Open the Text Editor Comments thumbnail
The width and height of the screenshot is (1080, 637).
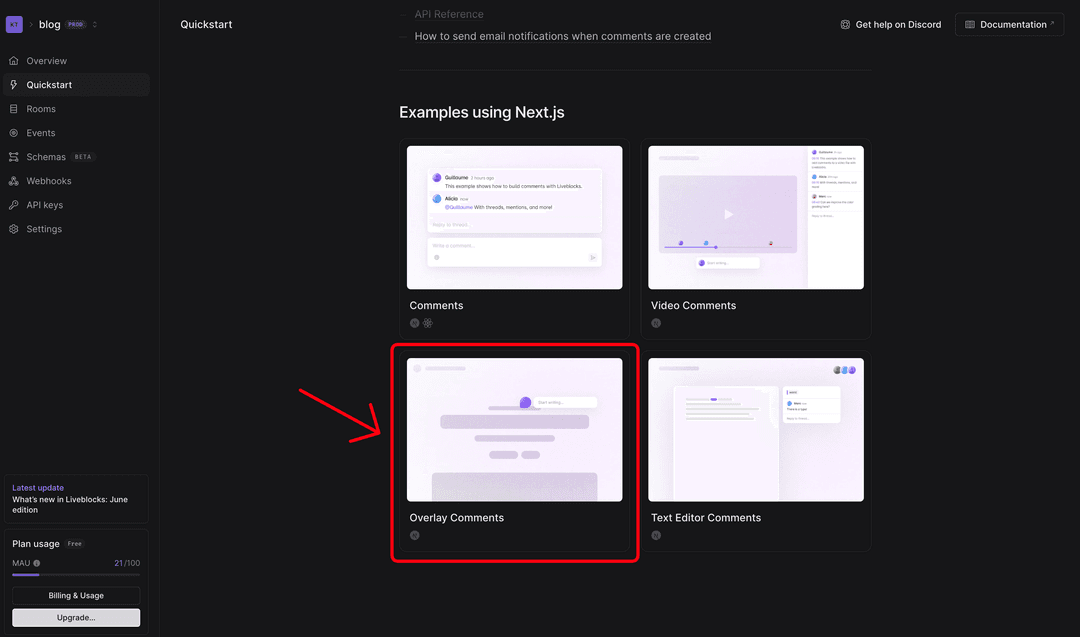click(756, 430)
